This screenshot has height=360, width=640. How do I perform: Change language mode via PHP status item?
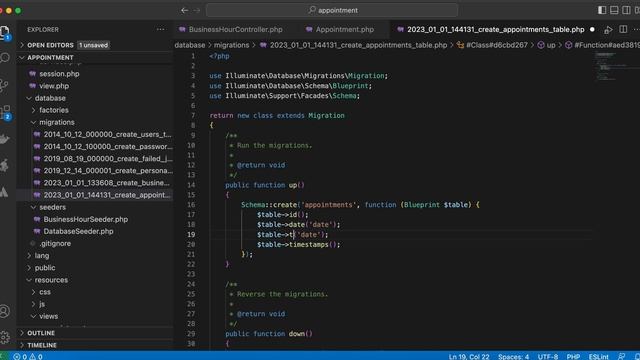(573, 356)
